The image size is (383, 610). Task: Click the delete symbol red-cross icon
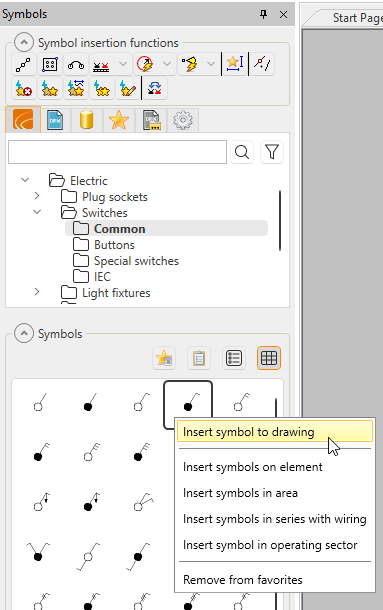(x=24, y=88)
